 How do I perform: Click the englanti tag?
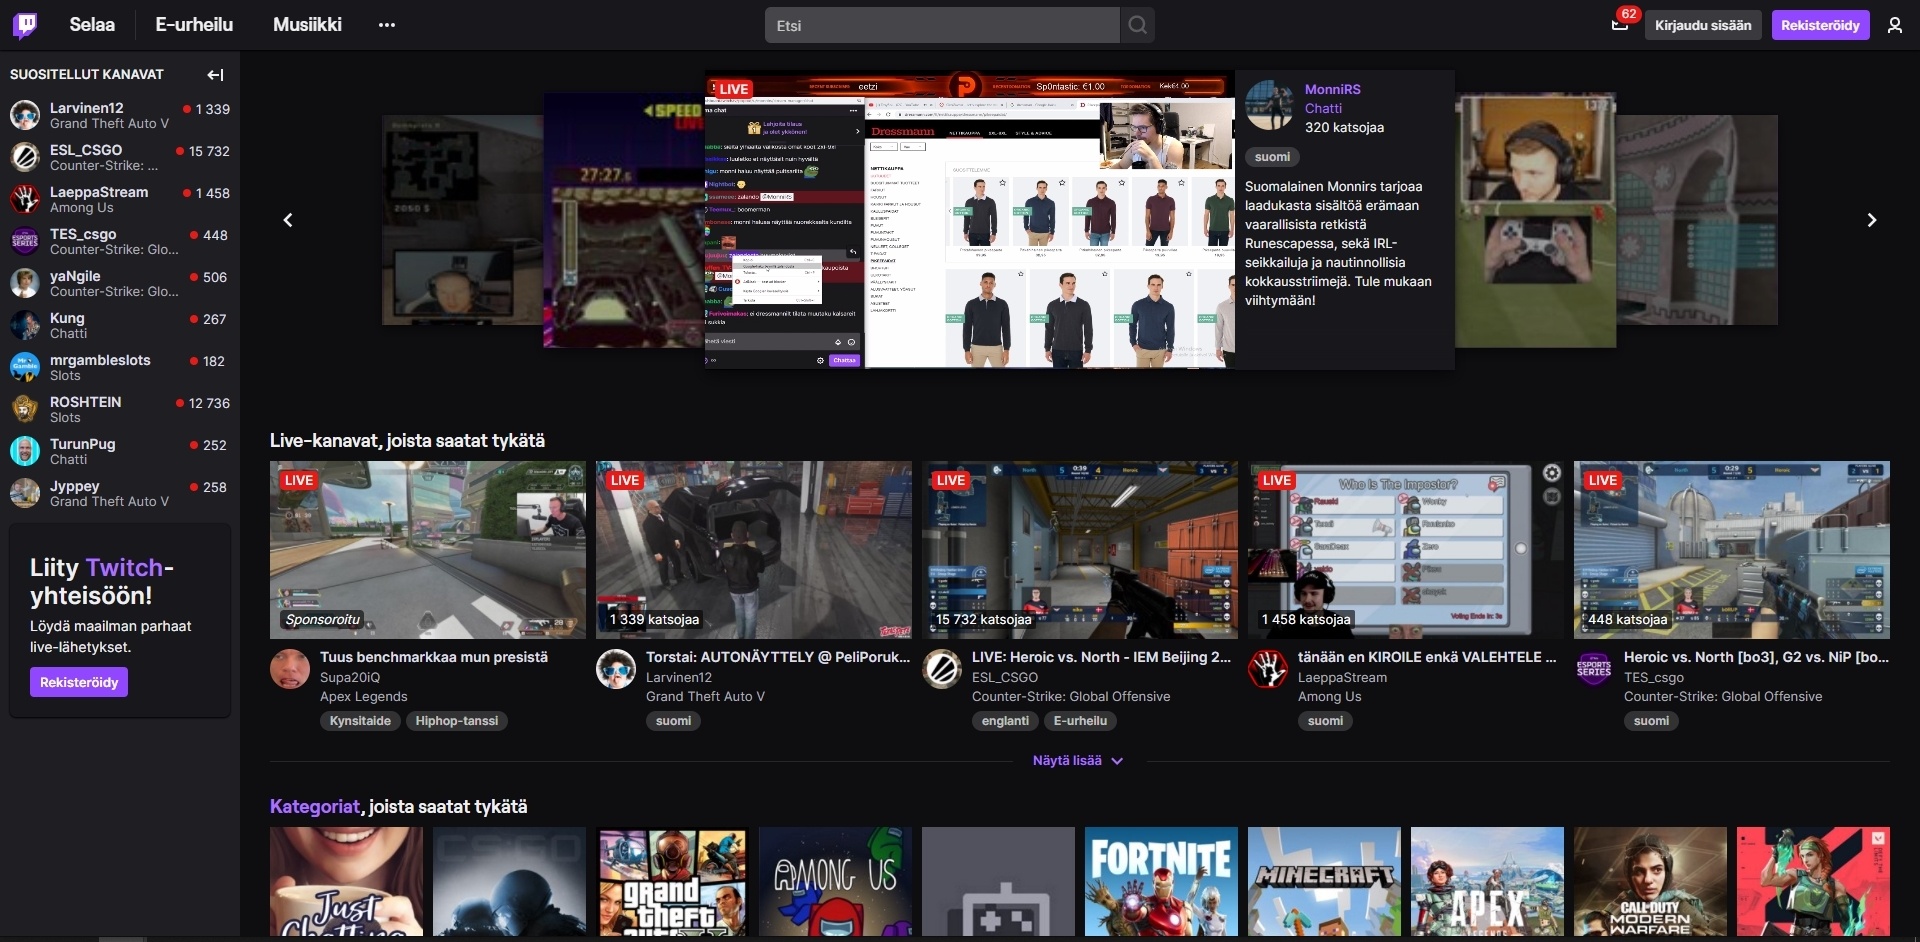coord(1005,721)
